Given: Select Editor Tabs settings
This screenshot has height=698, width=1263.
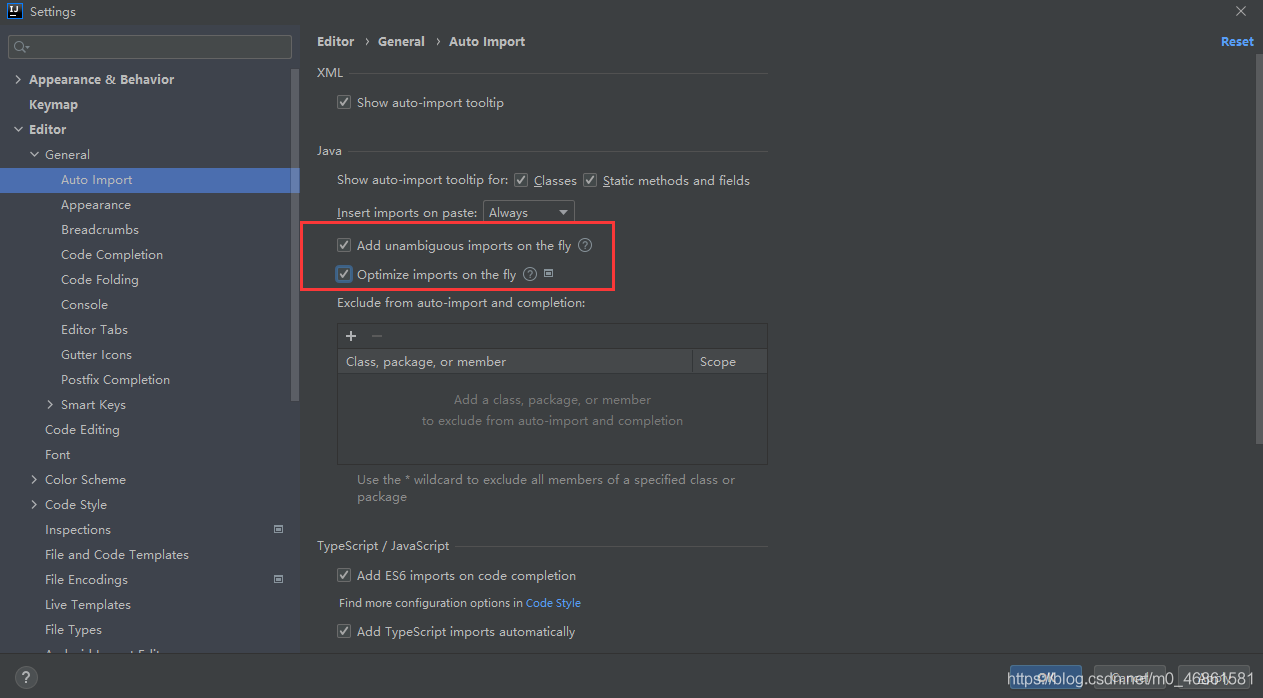Looking at the screenshot, I should [x=94, y=329].
